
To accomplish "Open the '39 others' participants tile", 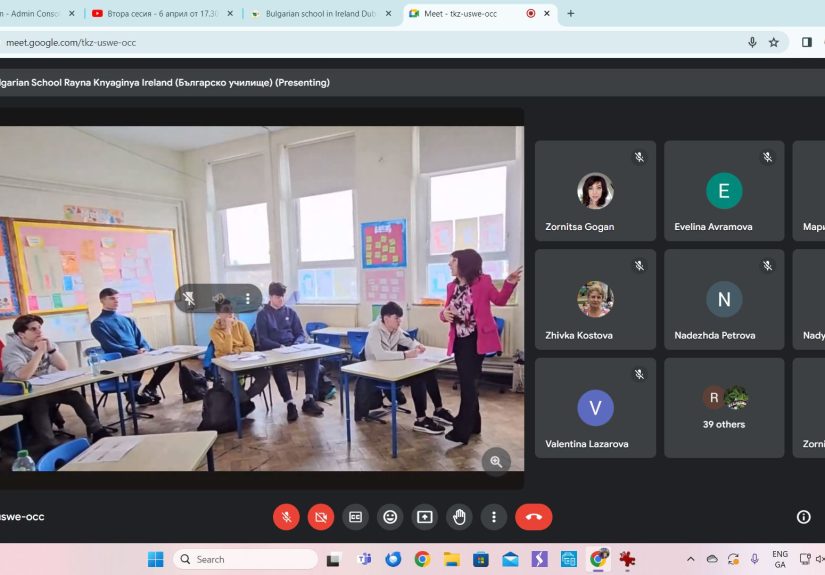I will (724, 407).
